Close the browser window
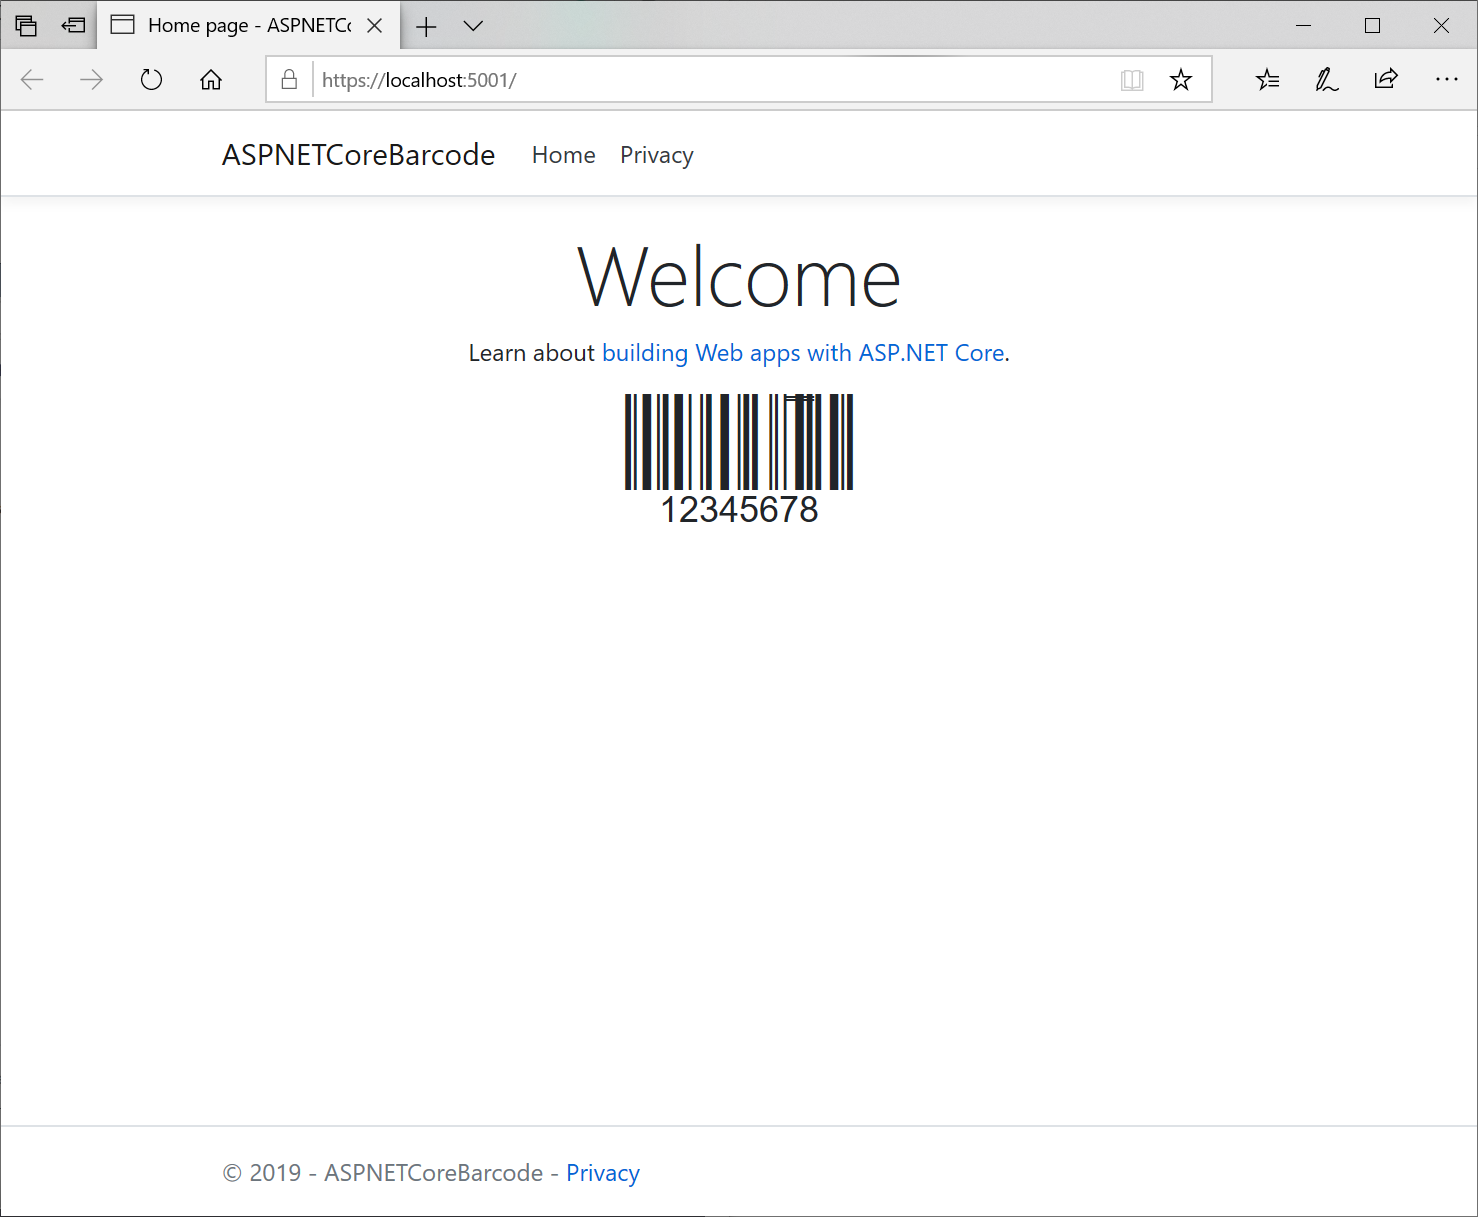Image resolution: width=1478 pixels, height=1217 pixels. coord(1441,26)
